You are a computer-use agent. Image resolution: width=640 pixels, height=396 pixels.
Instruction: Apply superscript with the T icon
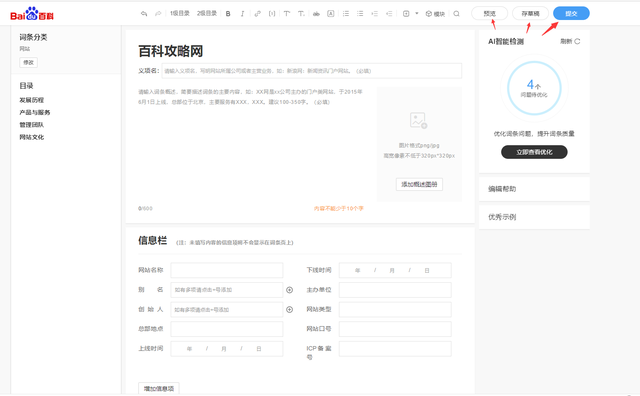pos(287,13)
